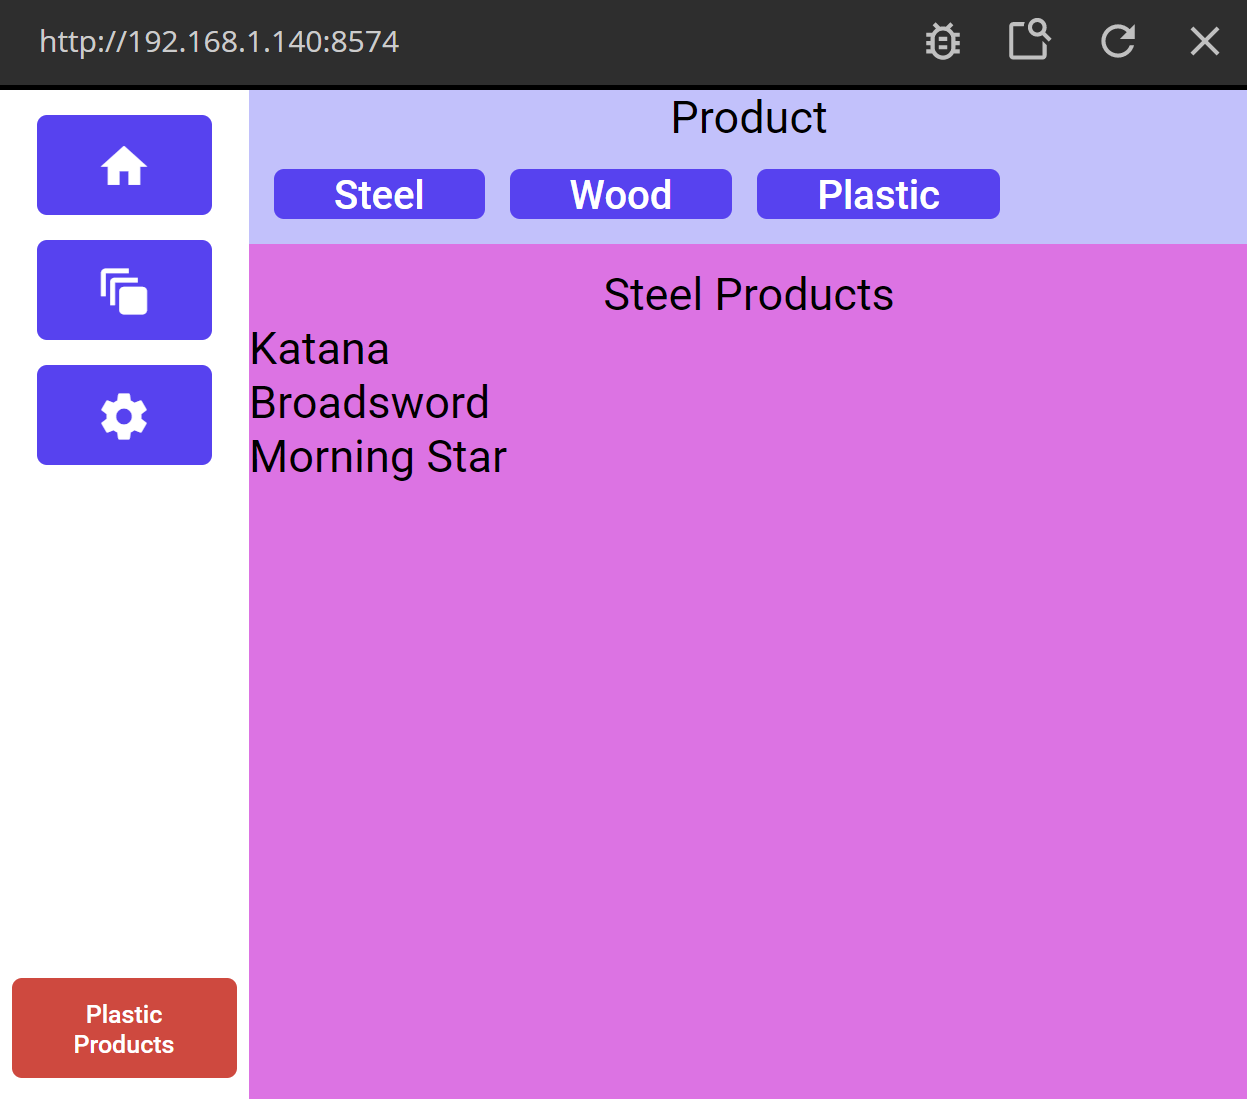Select the Katana item
The height and width of the screenshot is (1099, 1247).
320,349
